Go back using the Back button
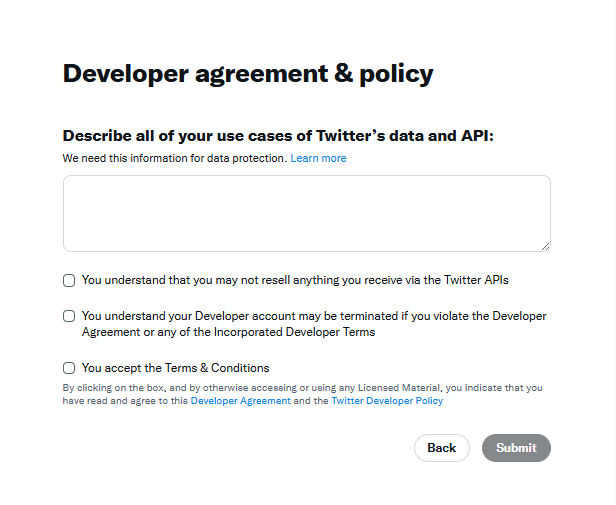Image resolution: width=616 pixels, height=505 pixels. tap(442, 448)
